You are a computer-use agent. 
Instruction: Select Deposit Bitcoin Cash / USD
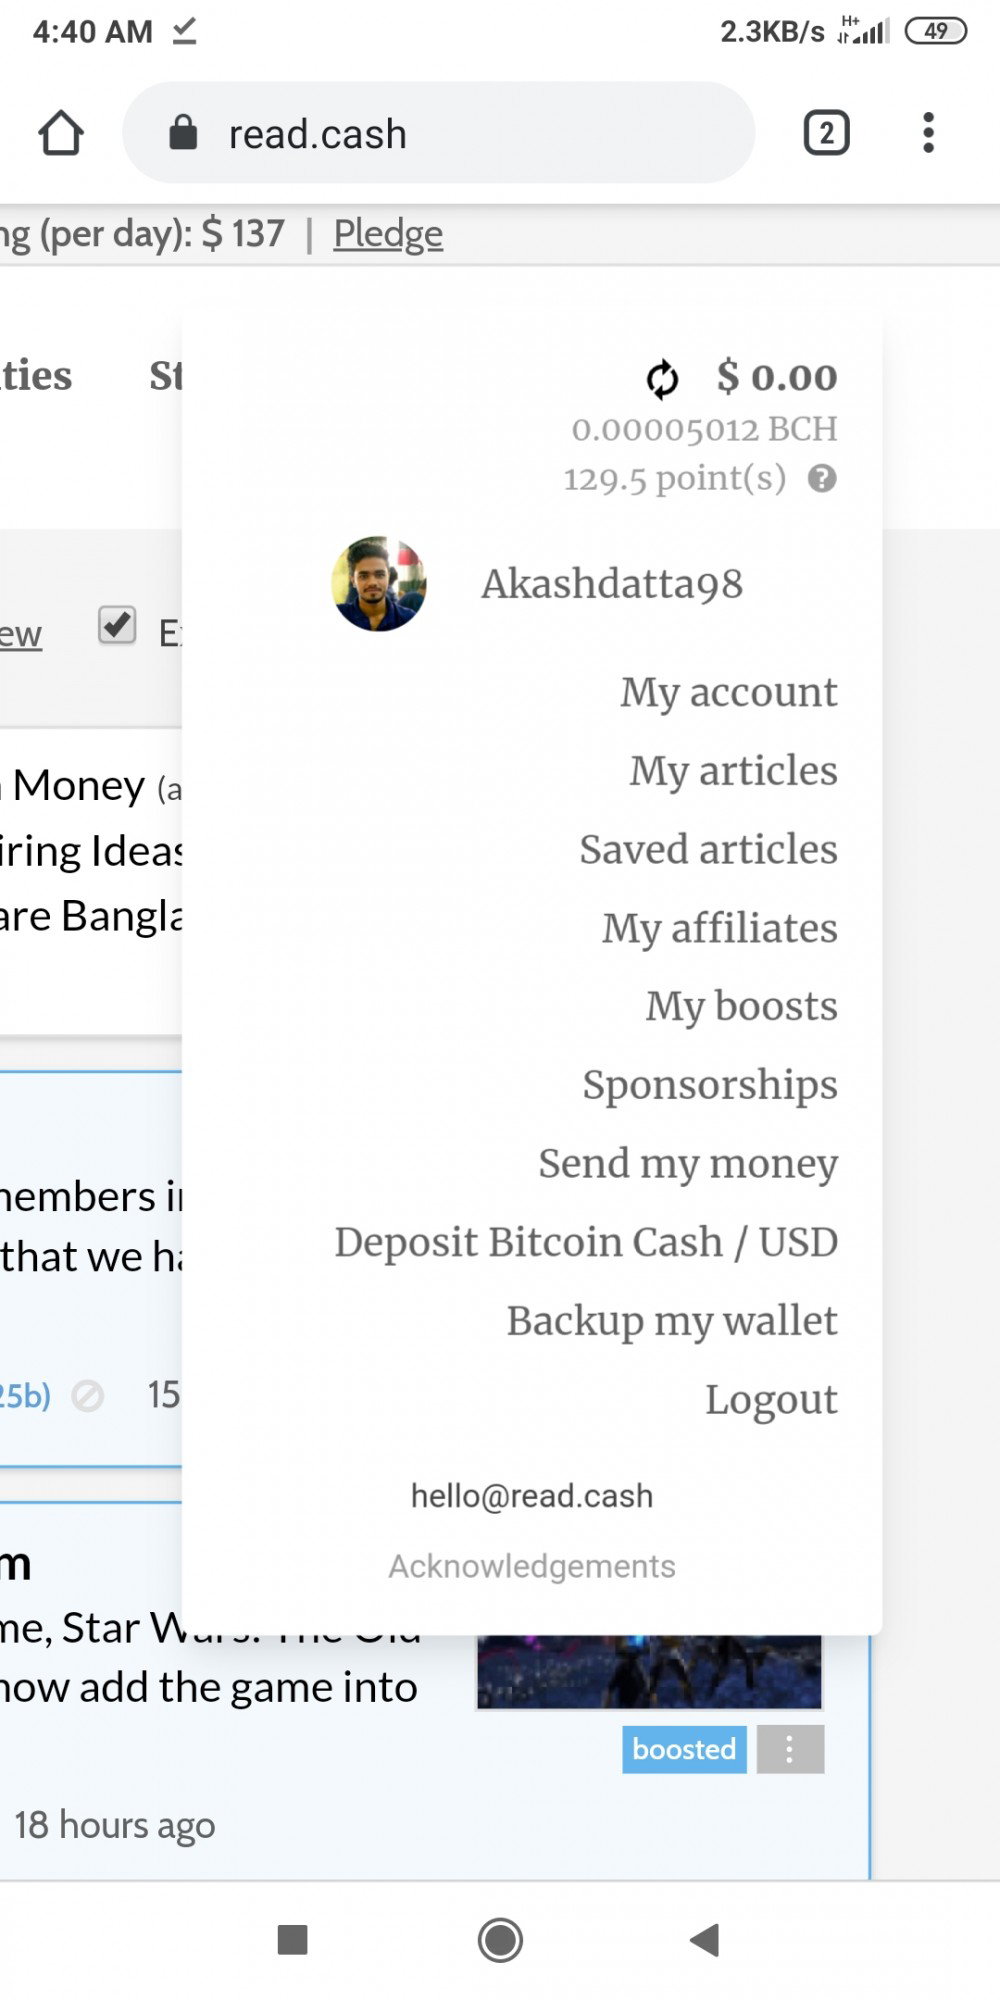click(586, 1242)
